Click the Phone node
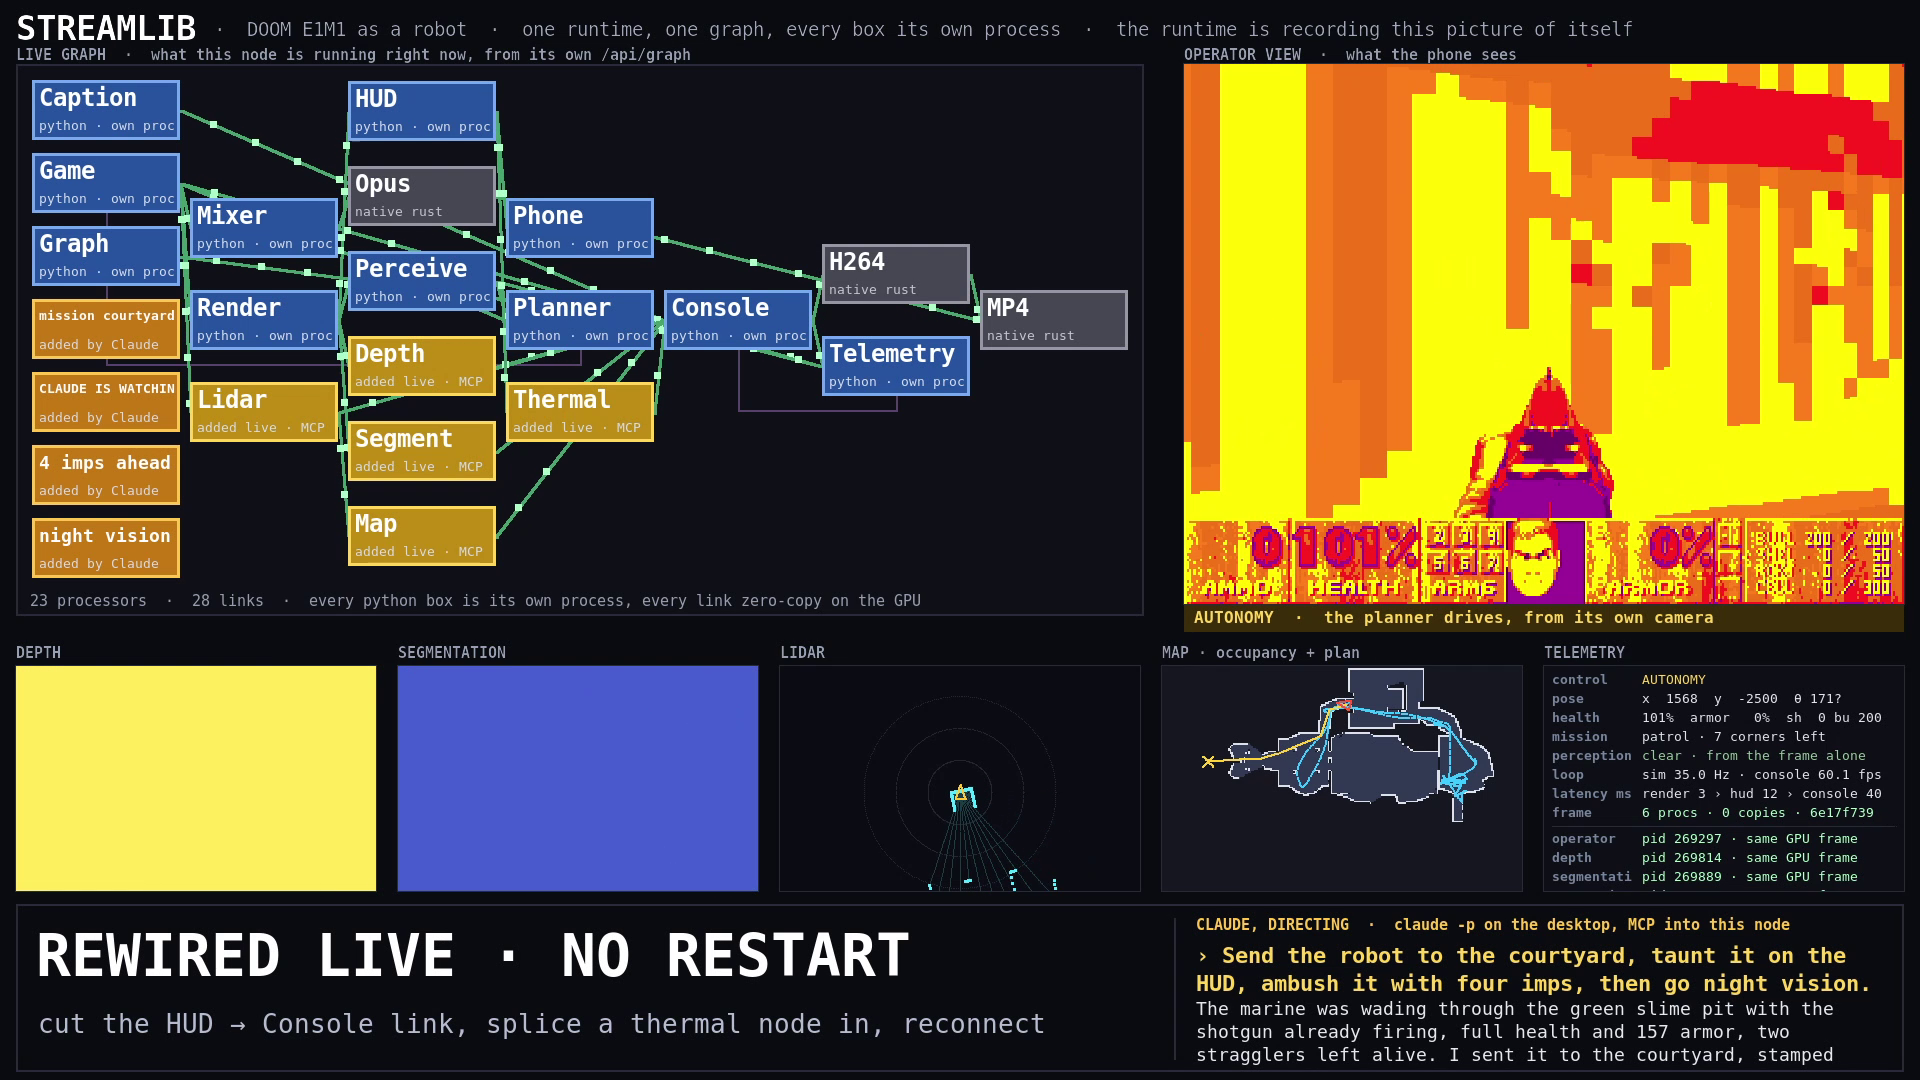1920x1080 pixels. [580, 228]
